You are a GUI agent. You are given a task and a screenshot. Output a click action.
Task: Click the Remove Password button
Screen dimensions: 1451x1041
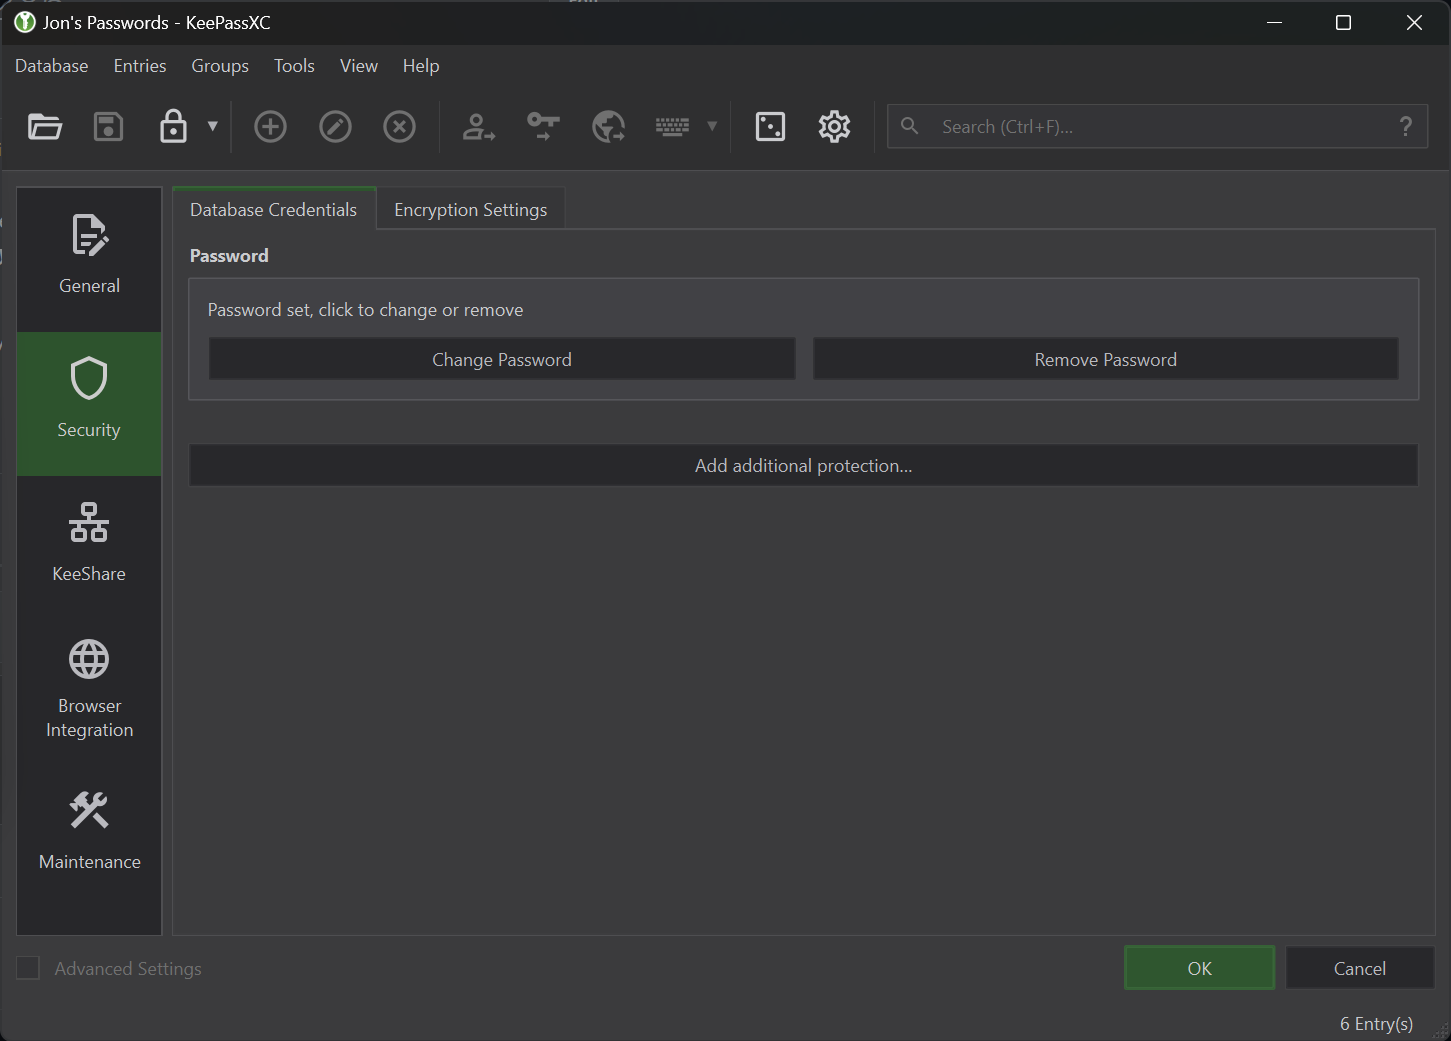click(x=1106, y=359)
